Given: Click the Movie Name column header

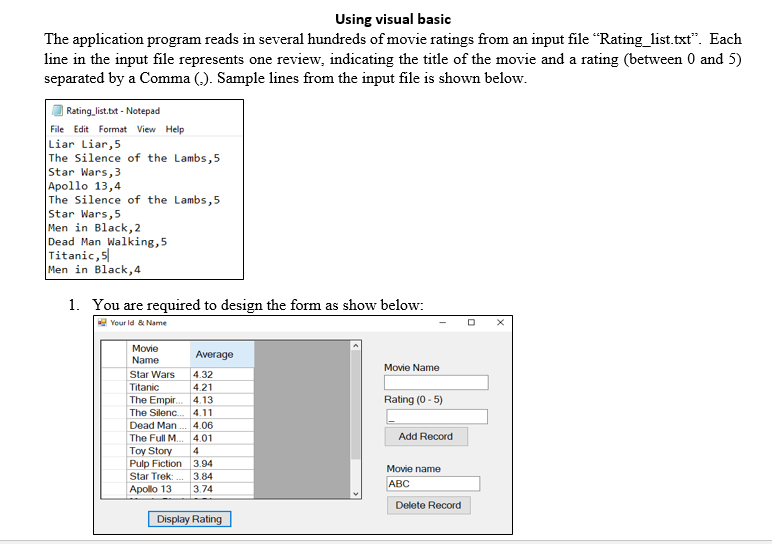Looking at the screenshot, I should tap(158, 354).
